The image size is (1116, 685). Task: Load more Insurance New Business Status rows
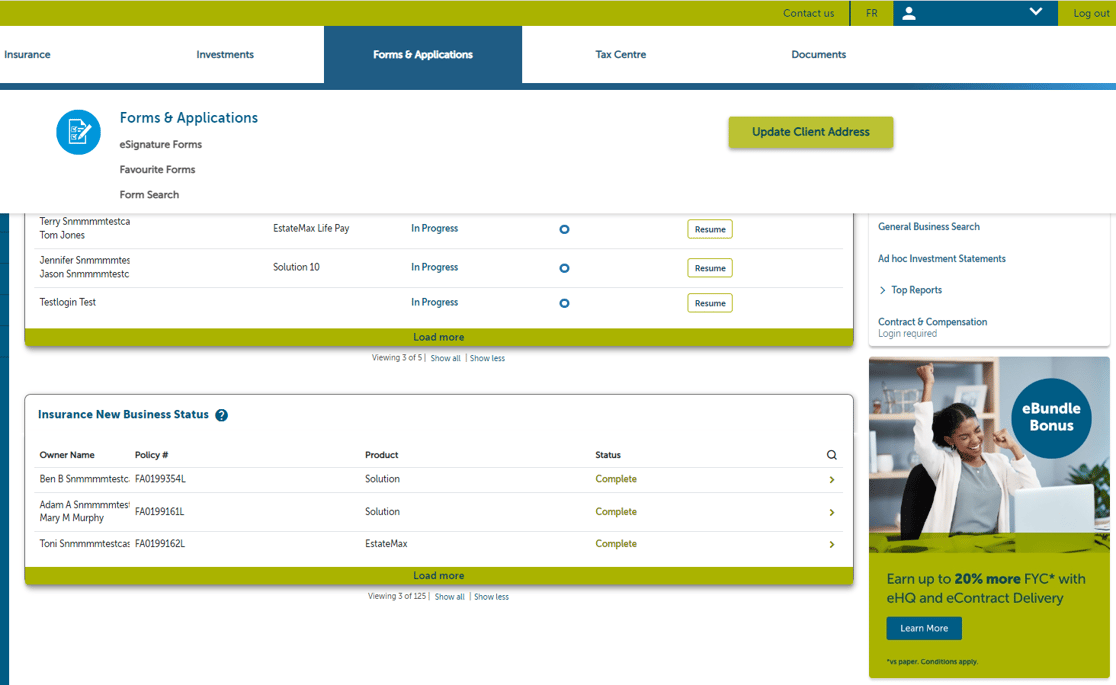[x=438, y=576]
